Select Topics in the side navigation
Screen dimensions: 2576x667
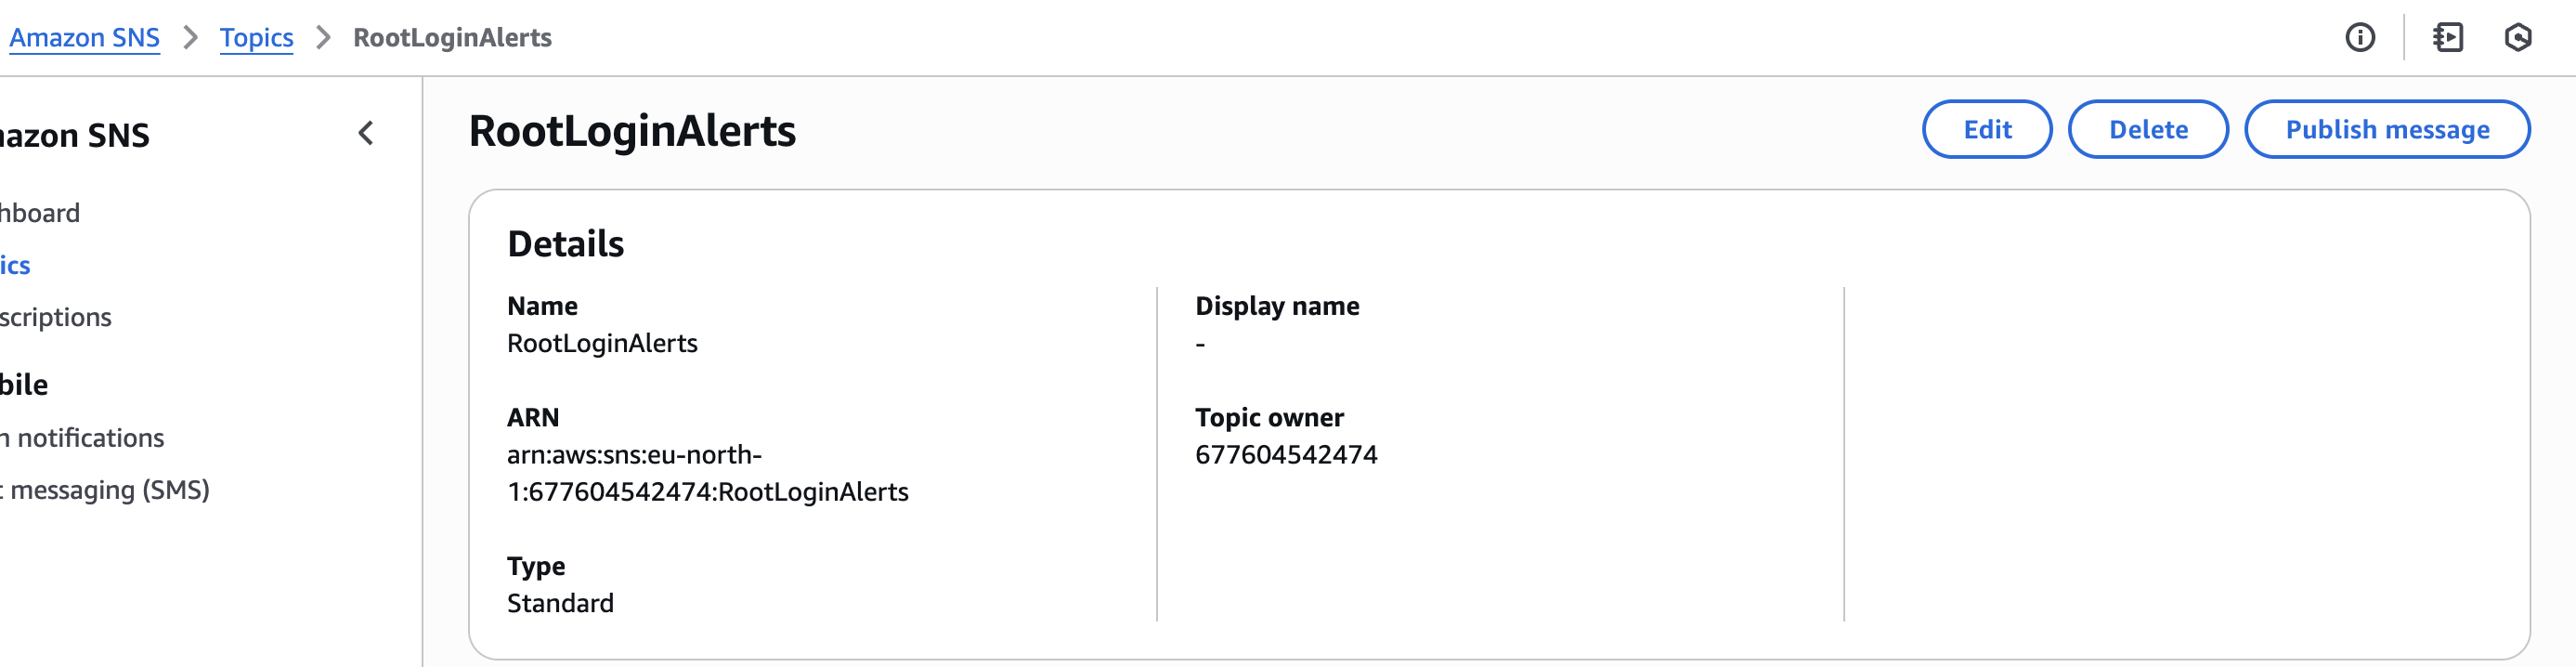pos(15,265)
